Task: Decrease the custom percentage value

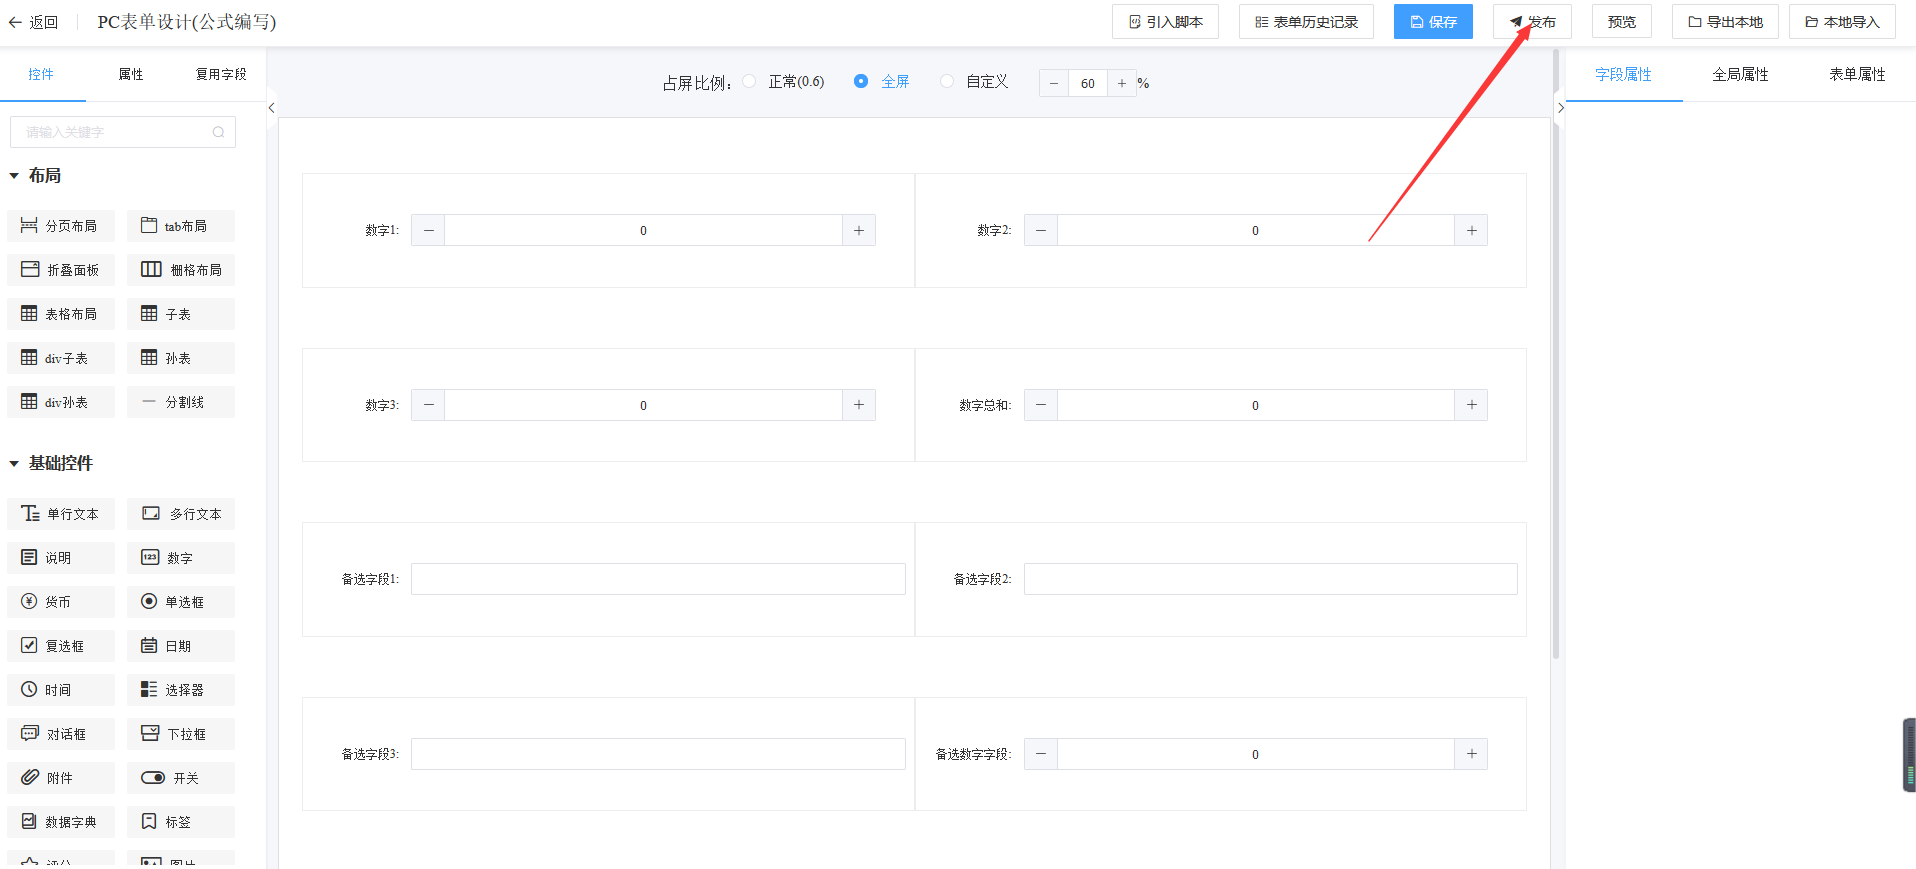Action: tap(1054, 83)
